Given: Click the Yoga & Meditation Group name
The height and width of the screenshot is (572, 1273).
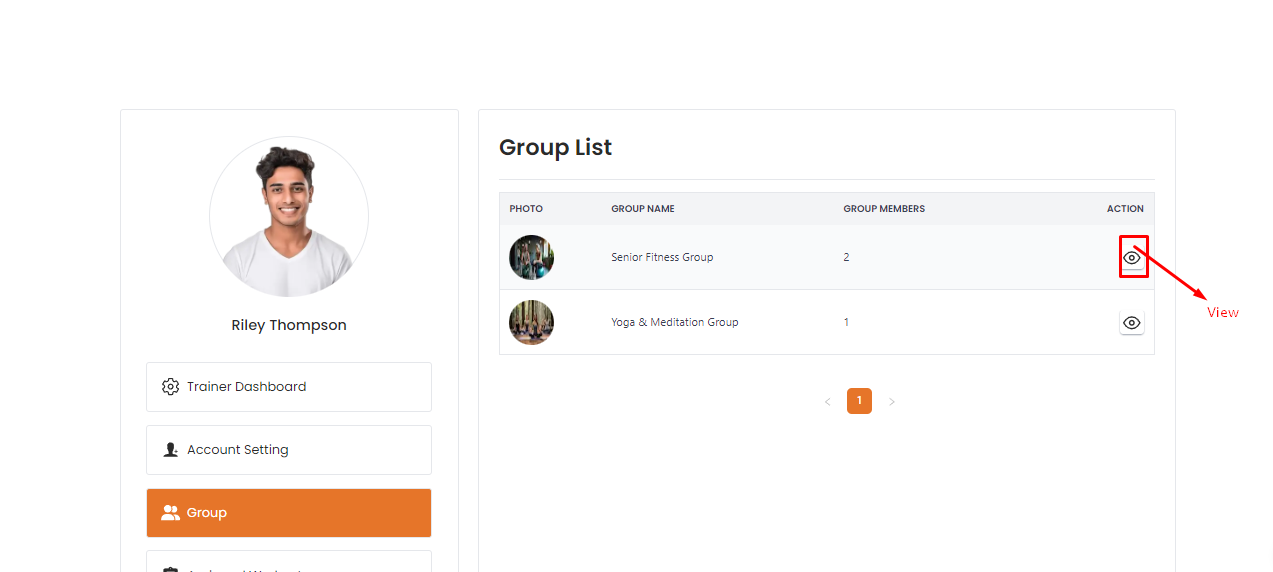Looking at the screenshot, I should (674, 322).
